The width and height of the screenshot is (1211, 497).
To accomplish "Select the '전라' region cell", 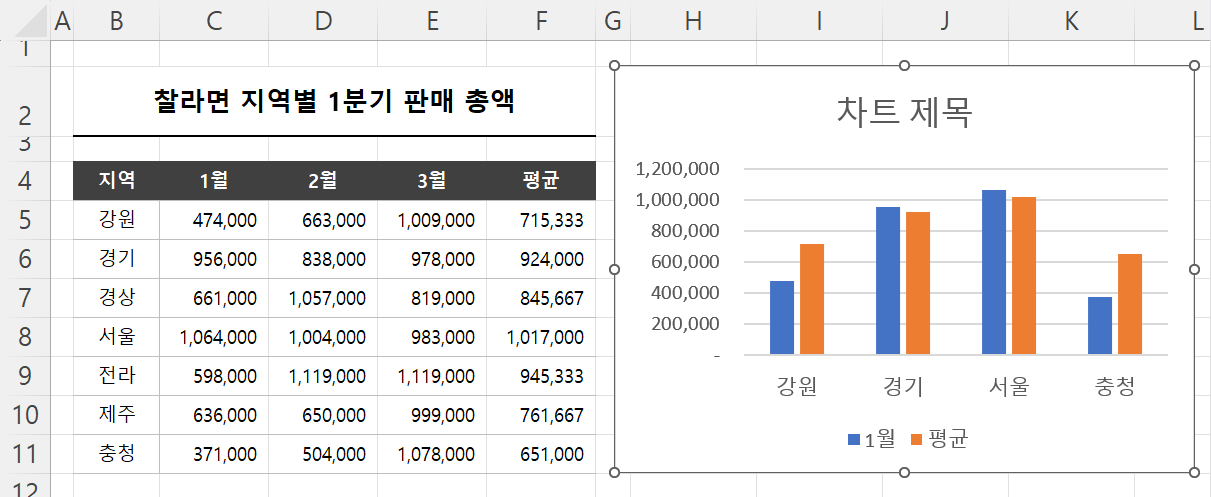I will 116,375.
